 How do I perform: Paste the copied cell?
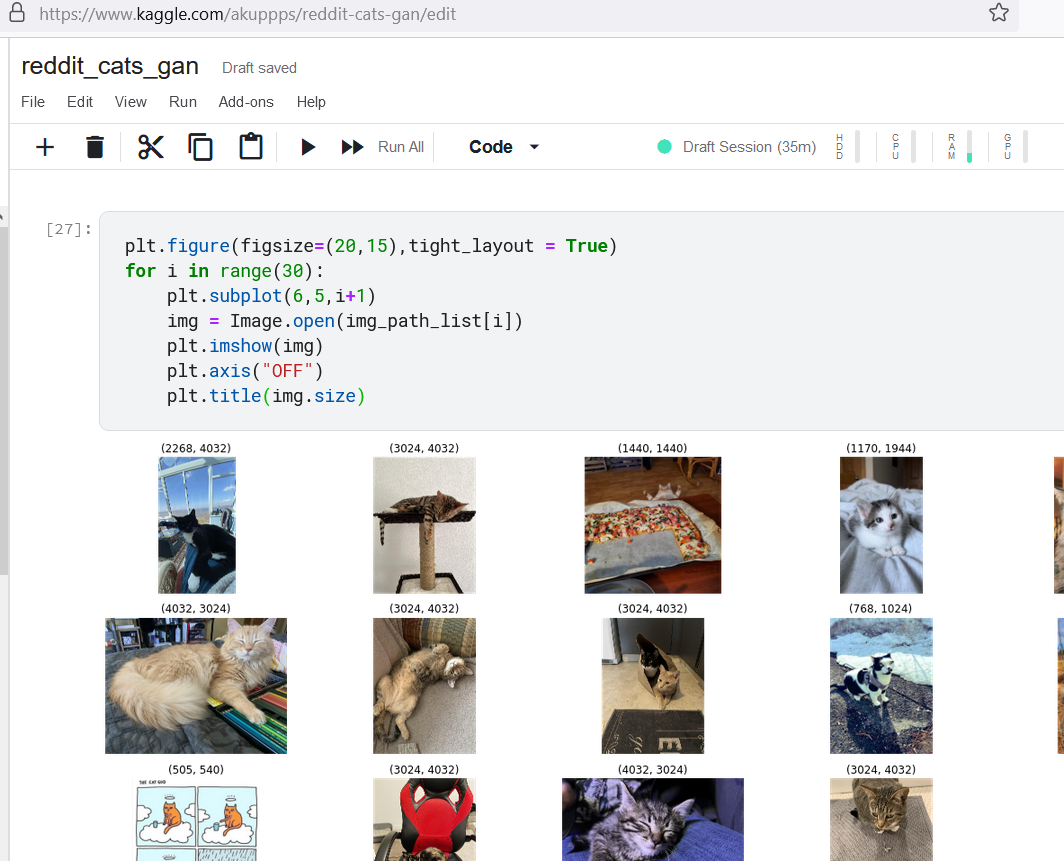250,146
